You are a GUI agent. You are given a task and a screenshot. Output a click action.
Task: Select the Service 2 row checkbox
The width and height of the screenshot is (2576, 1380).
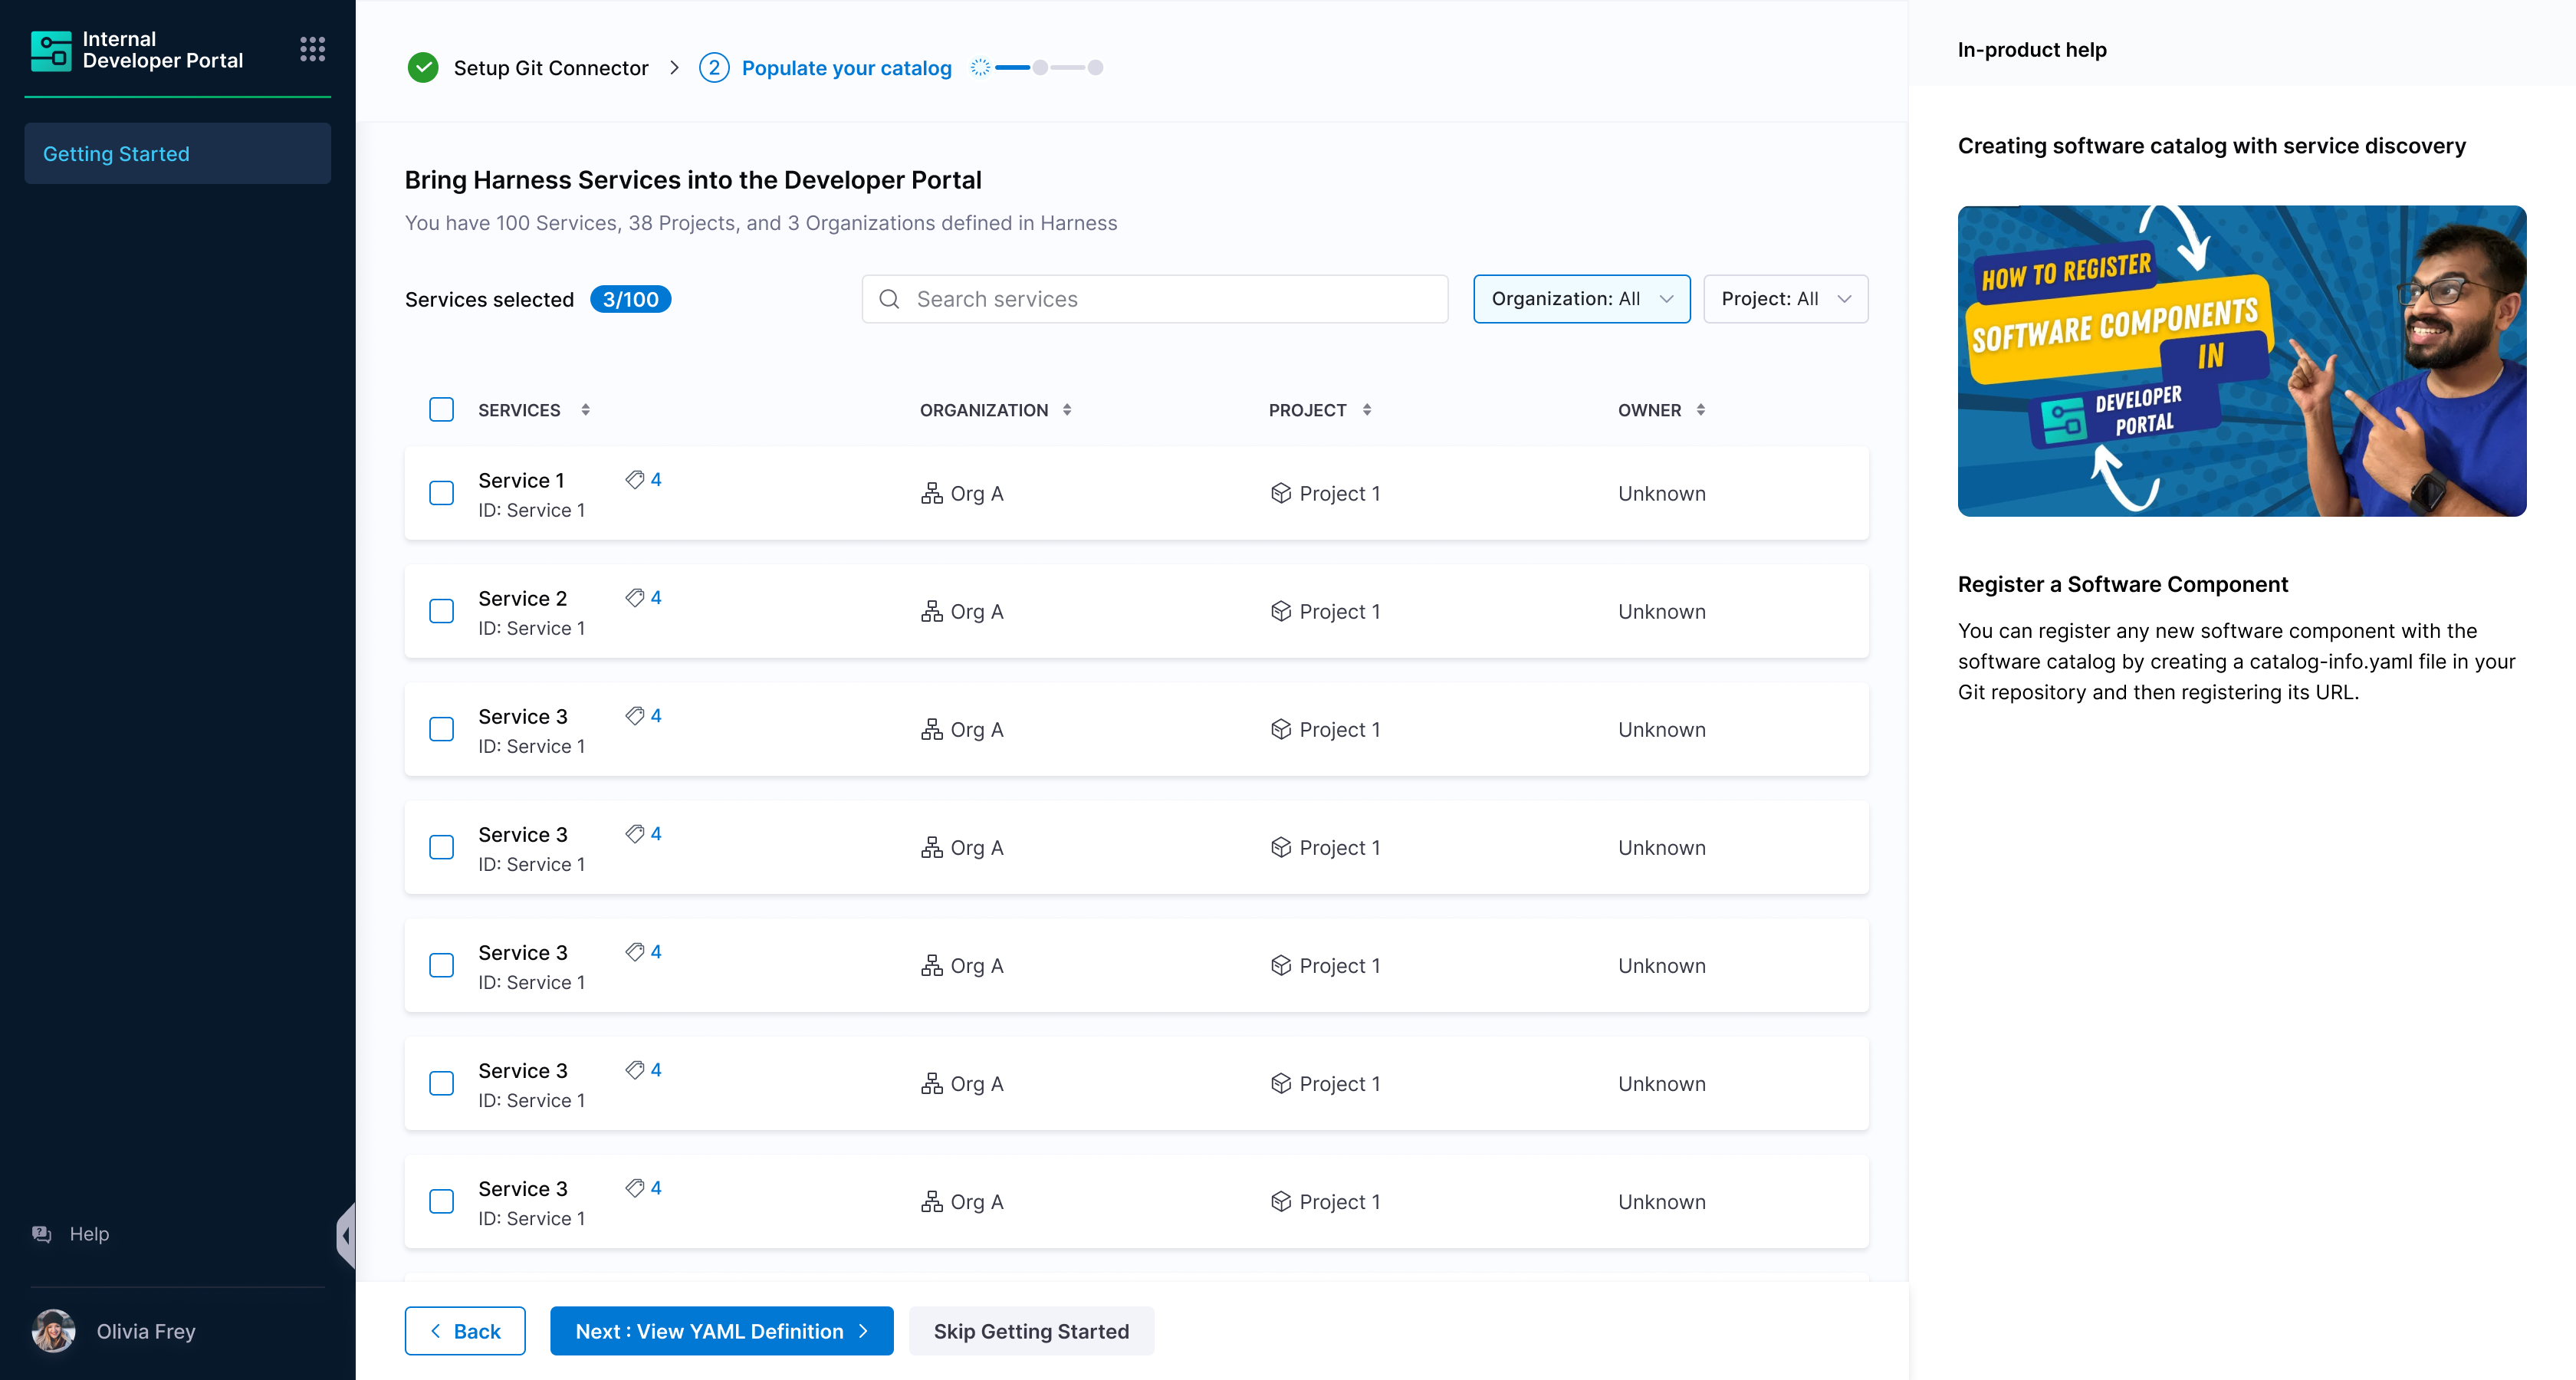(x=441, y=611)
